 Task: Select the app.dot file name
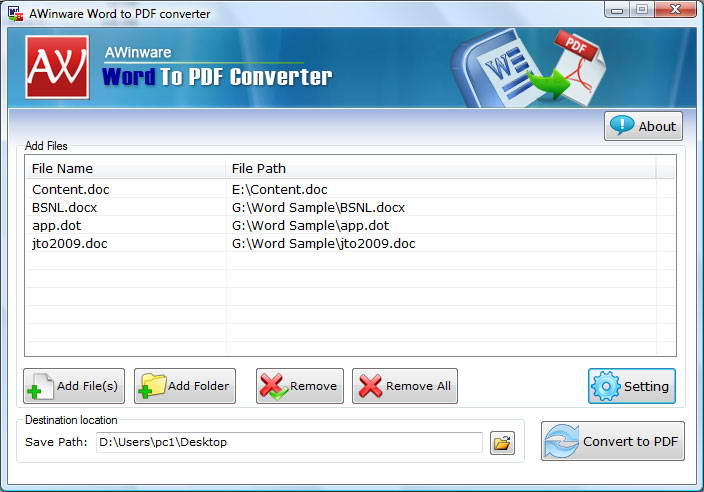pos(57,225)
